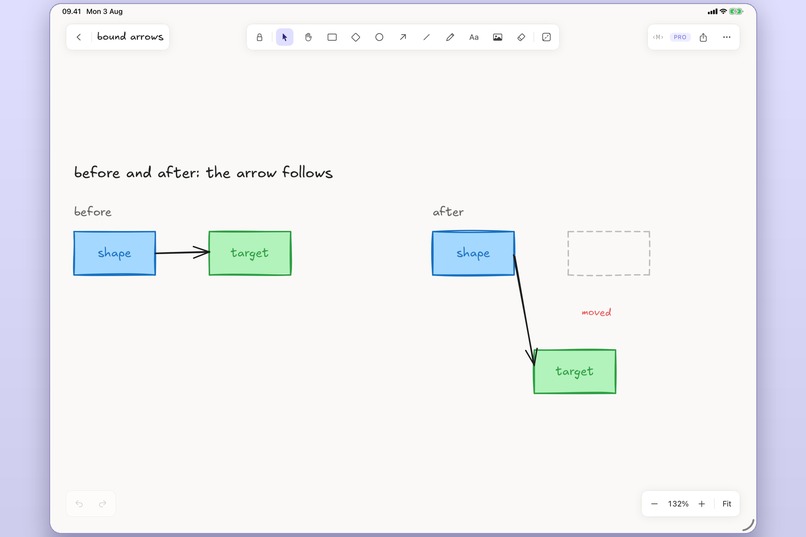Select the rectangle shape tool
The width and height of the screenshot is (806, 537).
click(332, 37)
